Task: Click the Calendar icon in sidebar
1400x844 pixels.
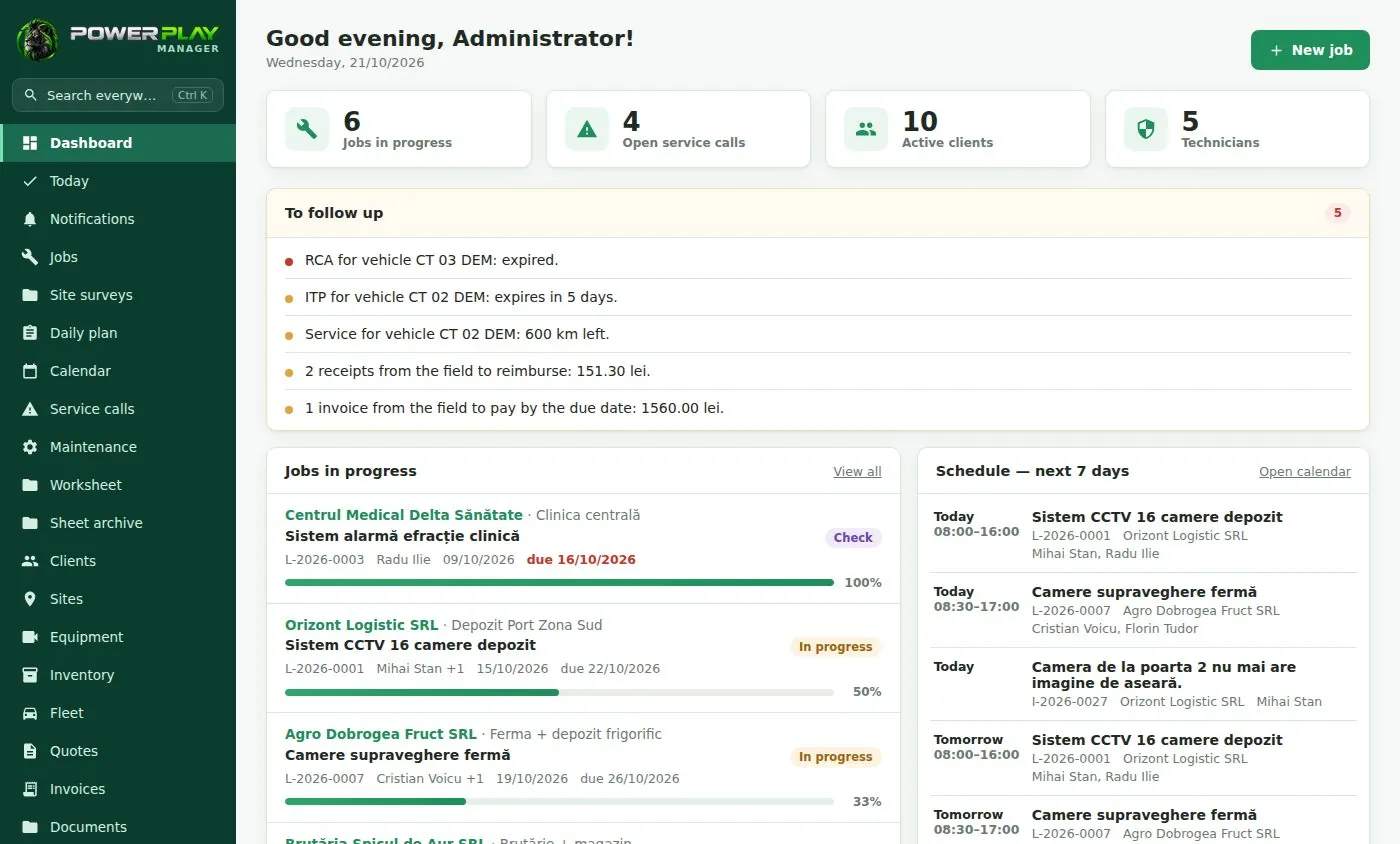Action: 30,371
